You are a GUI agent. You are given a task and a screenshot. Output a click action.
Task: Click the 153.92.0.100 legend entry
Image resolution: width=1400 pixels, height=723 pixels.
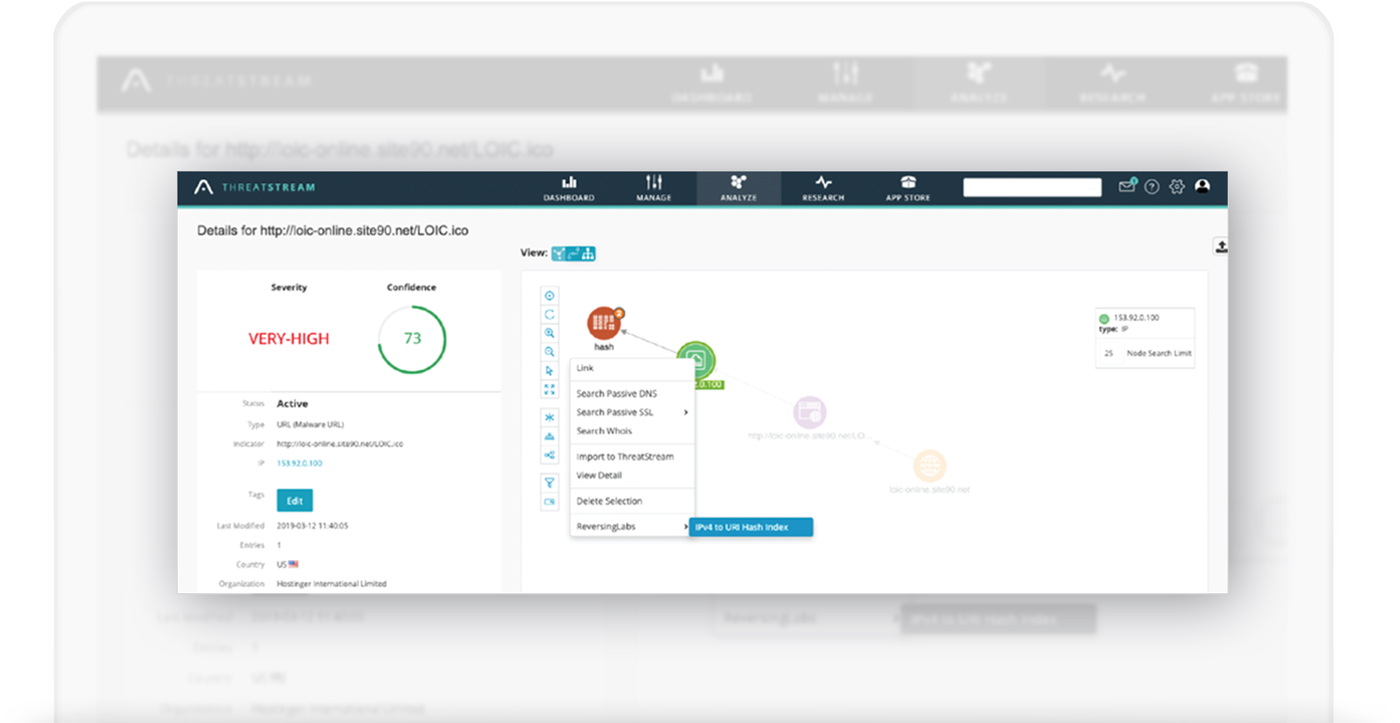(x=1134, y=318)
